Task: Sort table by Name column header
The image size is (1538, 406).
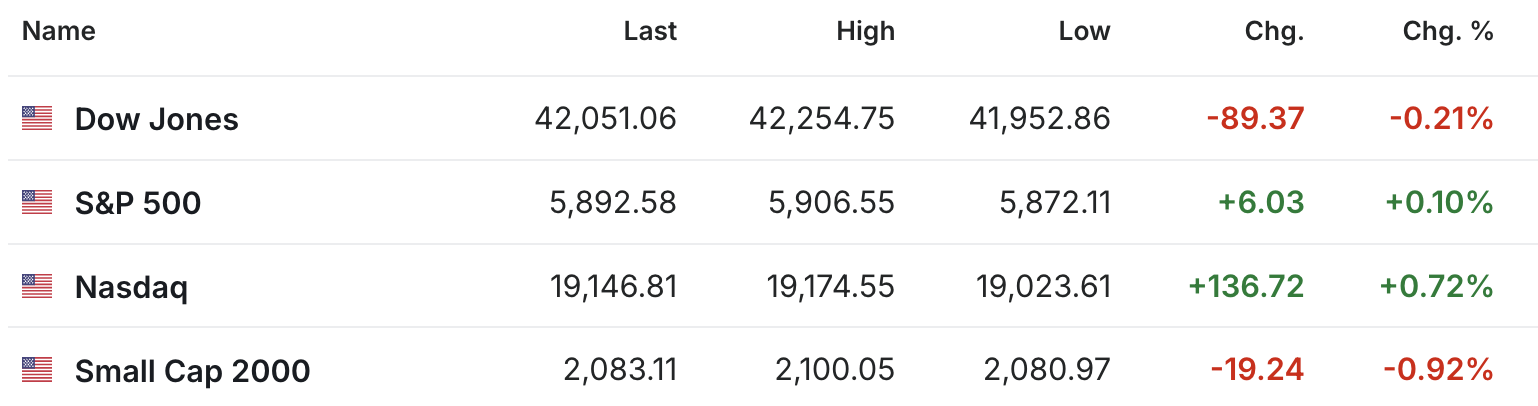Action: coord(59,32)
